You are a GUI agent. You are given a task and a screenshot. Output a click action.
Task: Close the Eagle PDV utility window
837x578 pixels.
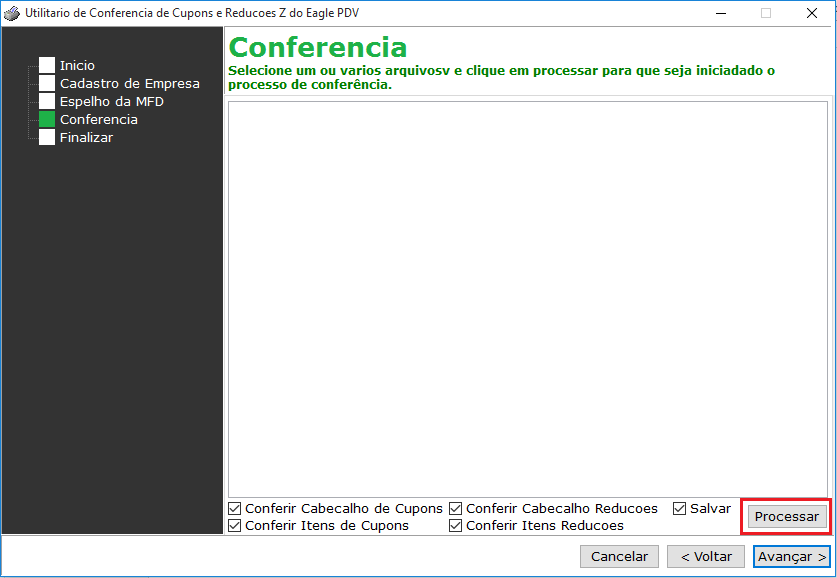click(x=811, y=13)
